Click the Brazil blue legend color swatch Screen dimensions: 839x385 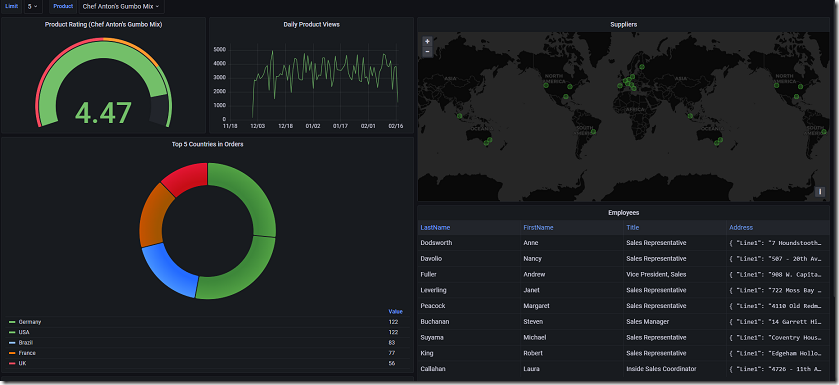click(12, 343)
